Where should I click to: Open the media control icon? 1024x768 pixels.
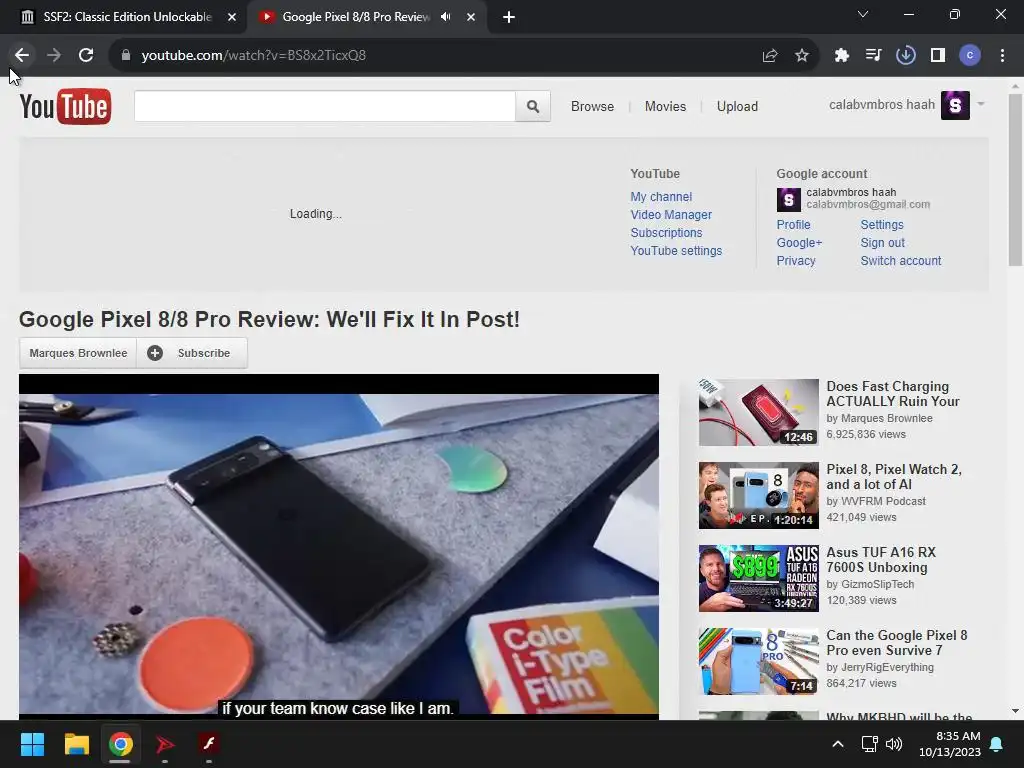[873, 56]
